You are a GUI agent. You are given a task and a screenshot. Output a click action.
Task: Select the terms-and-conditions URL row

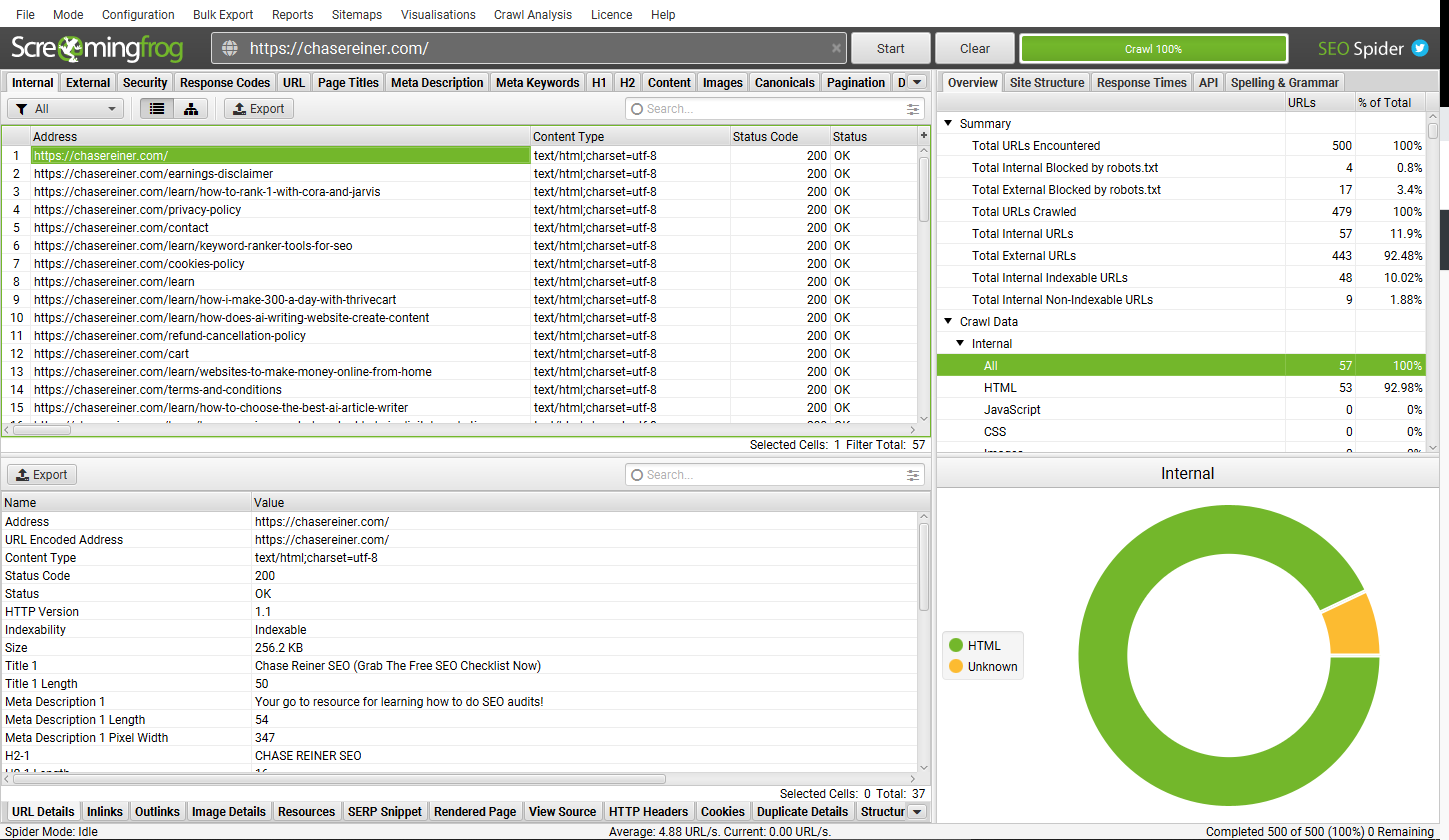pyautogui.click(x=466, y=390)
